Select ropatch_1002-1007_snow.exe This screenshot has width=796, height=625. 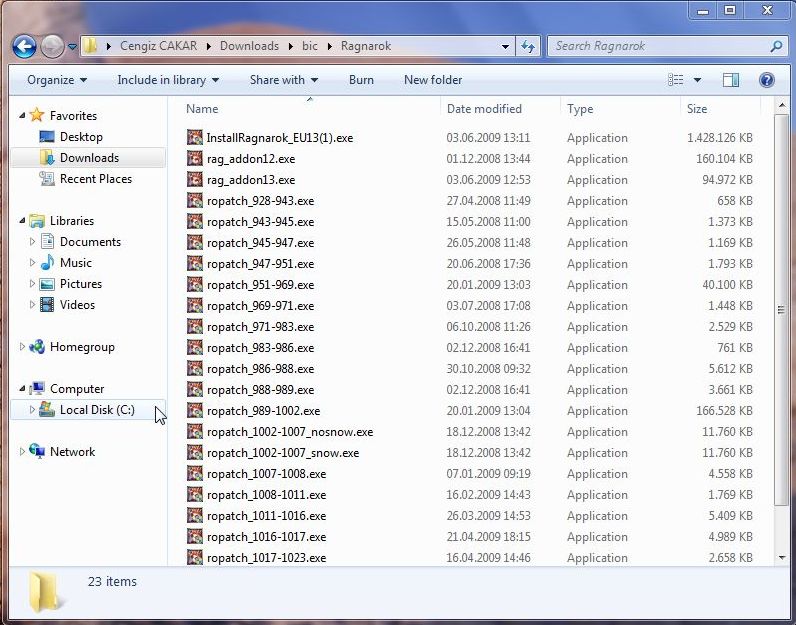[x=283, y=453]
